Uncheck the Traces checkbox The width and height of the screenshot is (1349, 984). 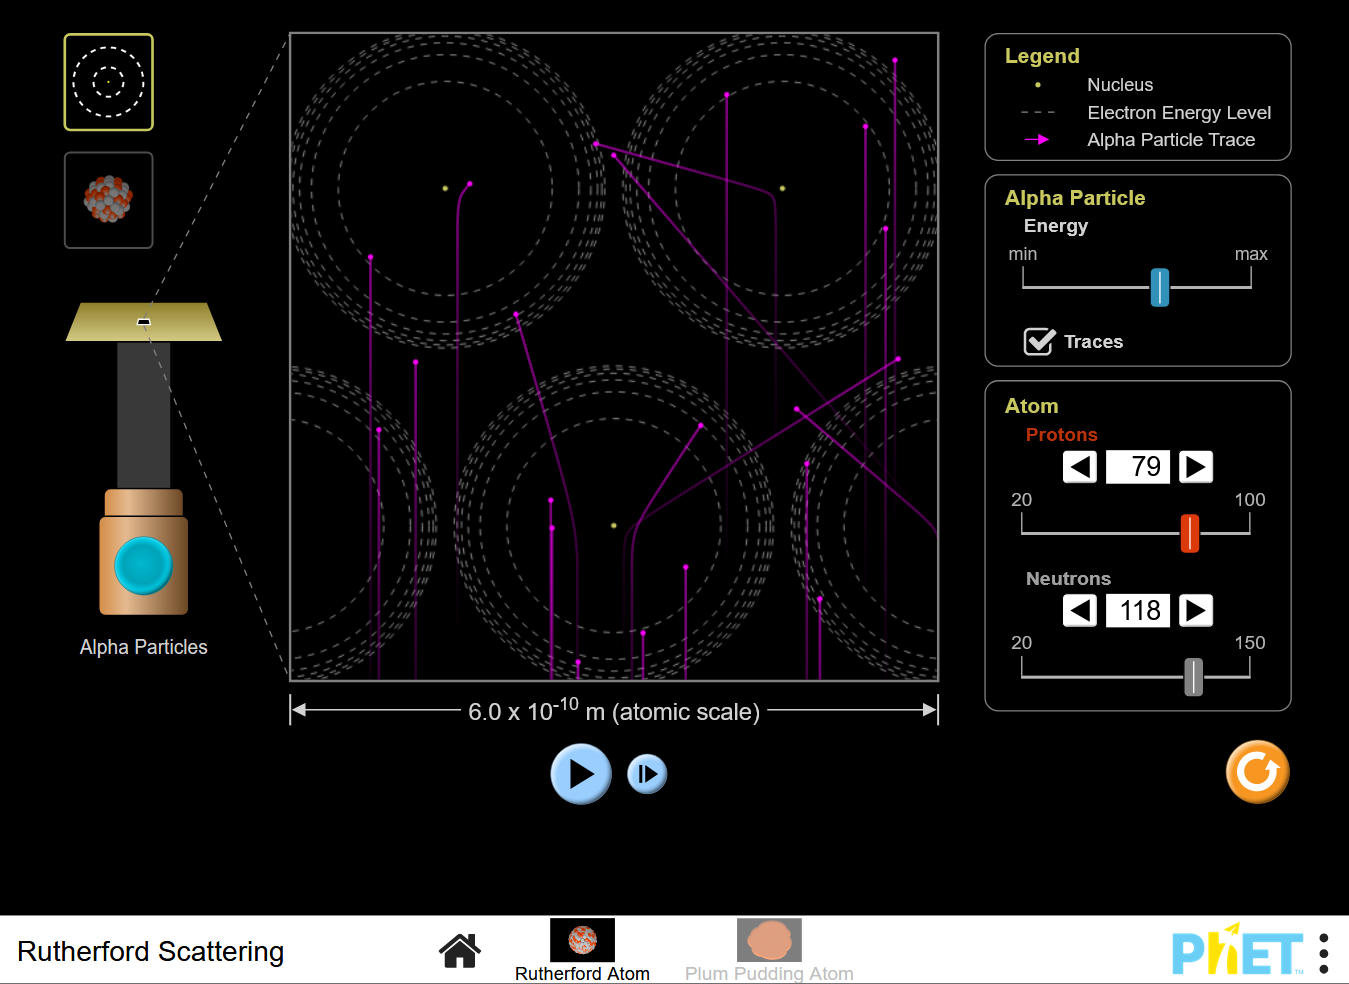click(x=1040, y=342)
